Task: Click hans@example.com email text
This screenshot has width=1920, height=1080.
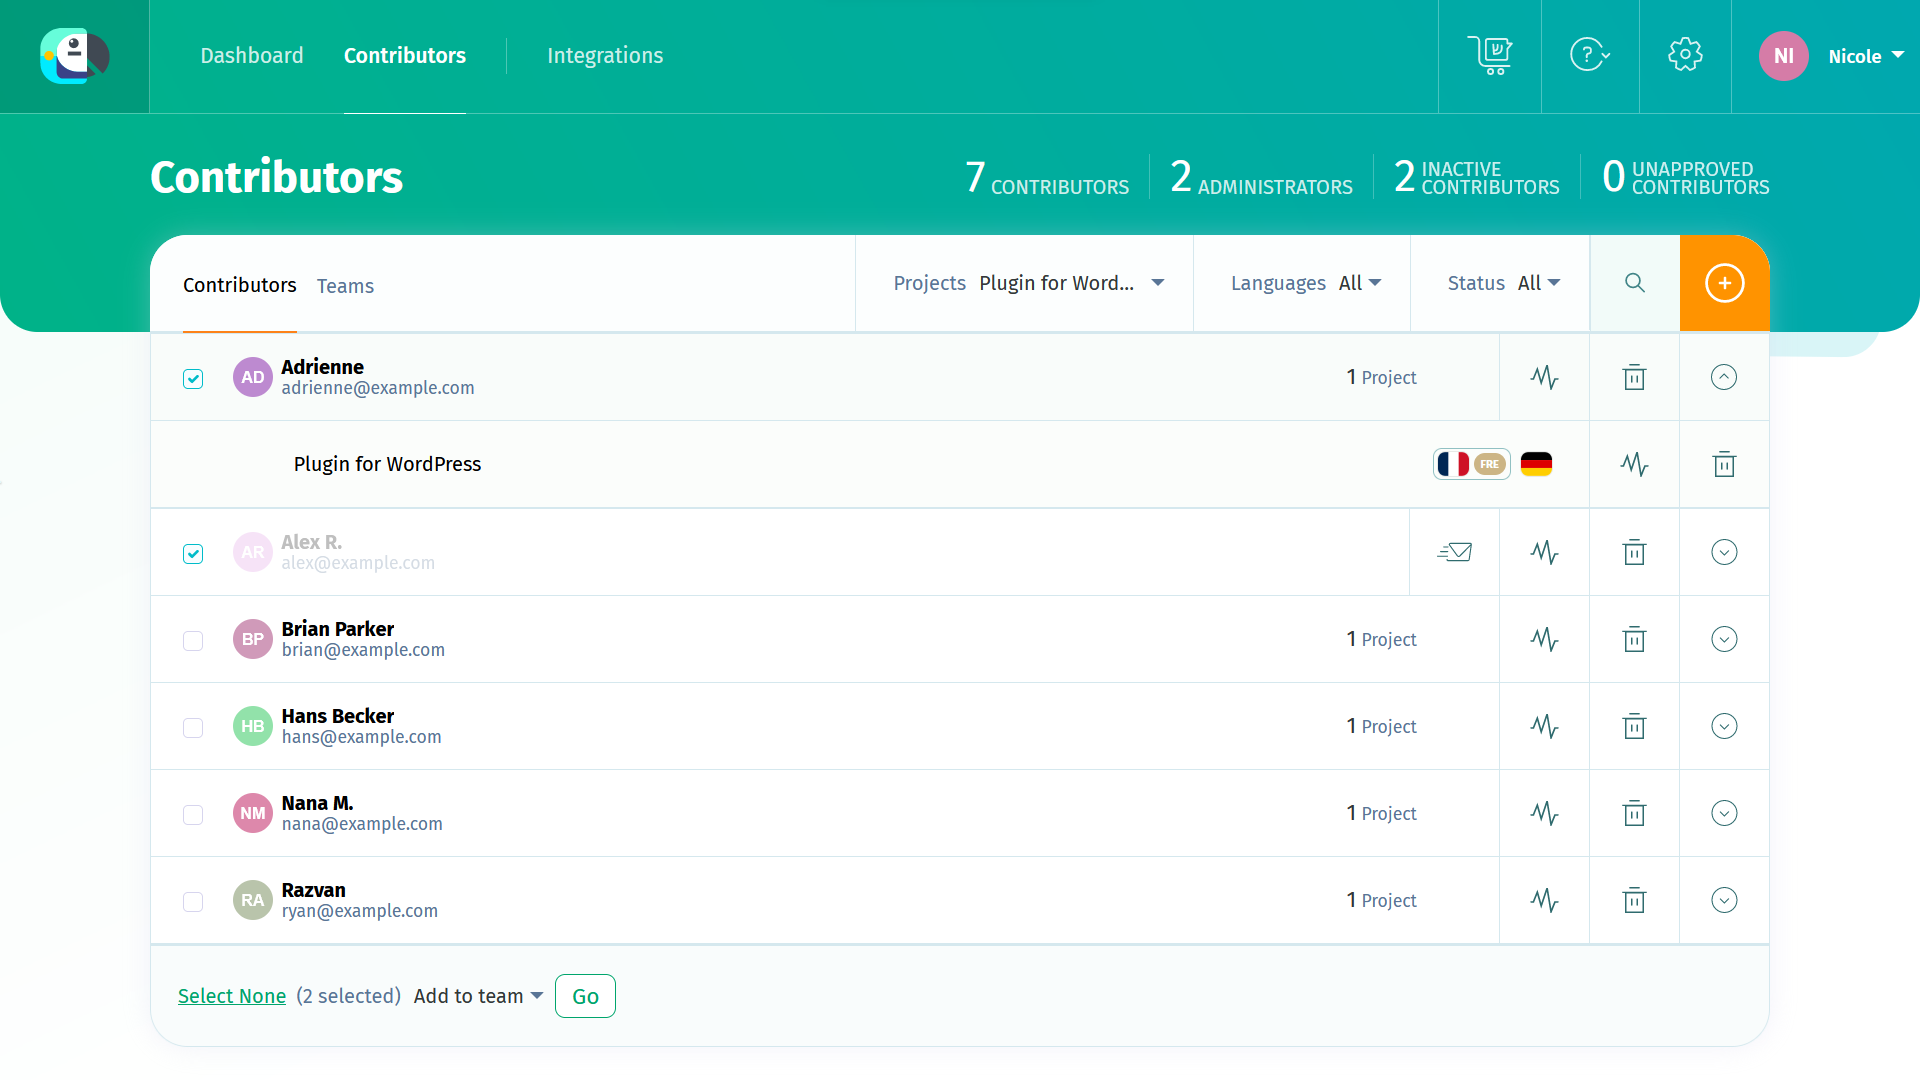Action: click(361, 737)
